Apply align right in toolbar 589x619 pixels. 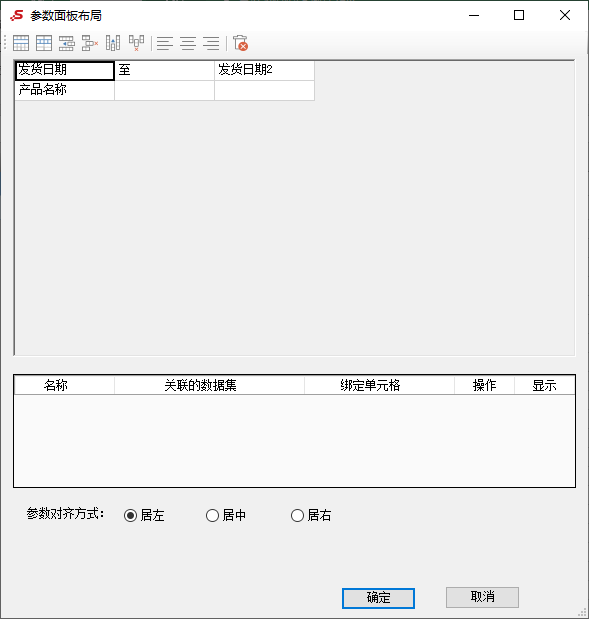click(x=211, y=43)
